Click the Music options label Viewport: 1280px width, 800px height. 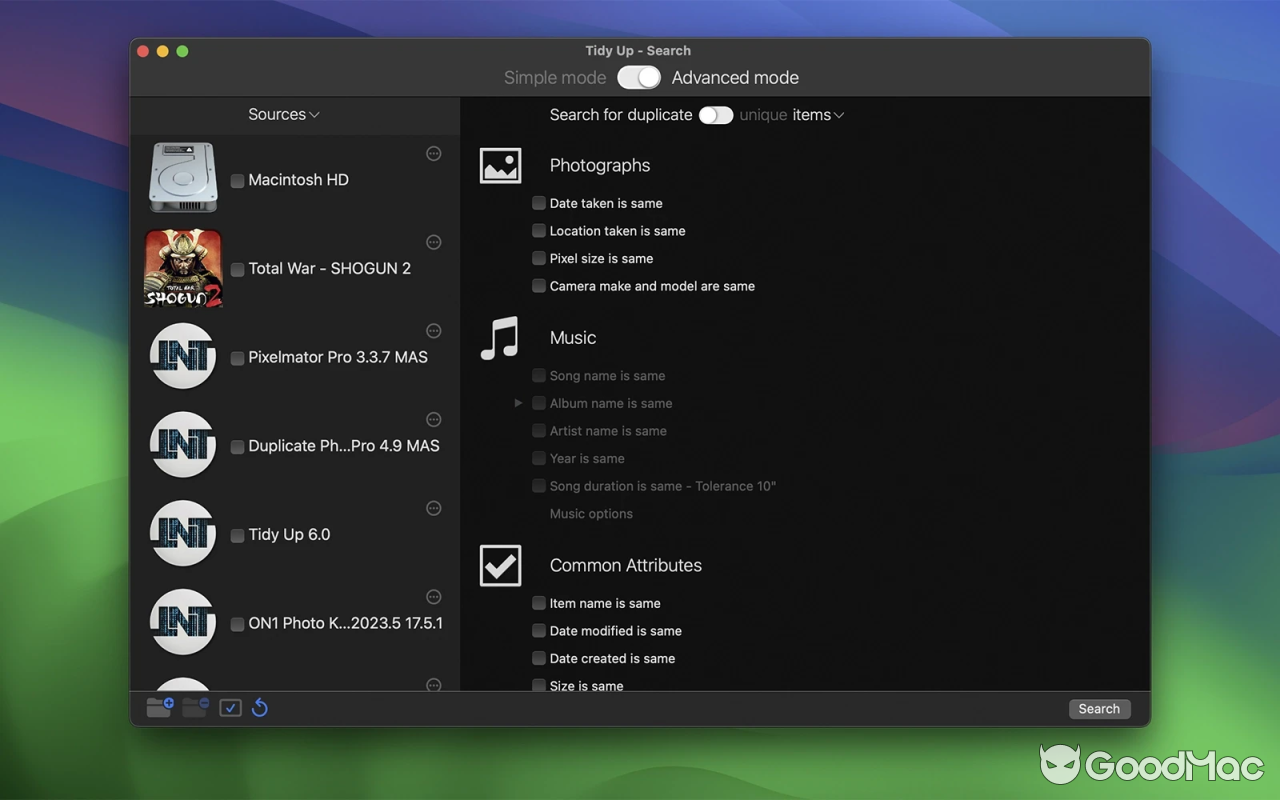pos(591,513)
